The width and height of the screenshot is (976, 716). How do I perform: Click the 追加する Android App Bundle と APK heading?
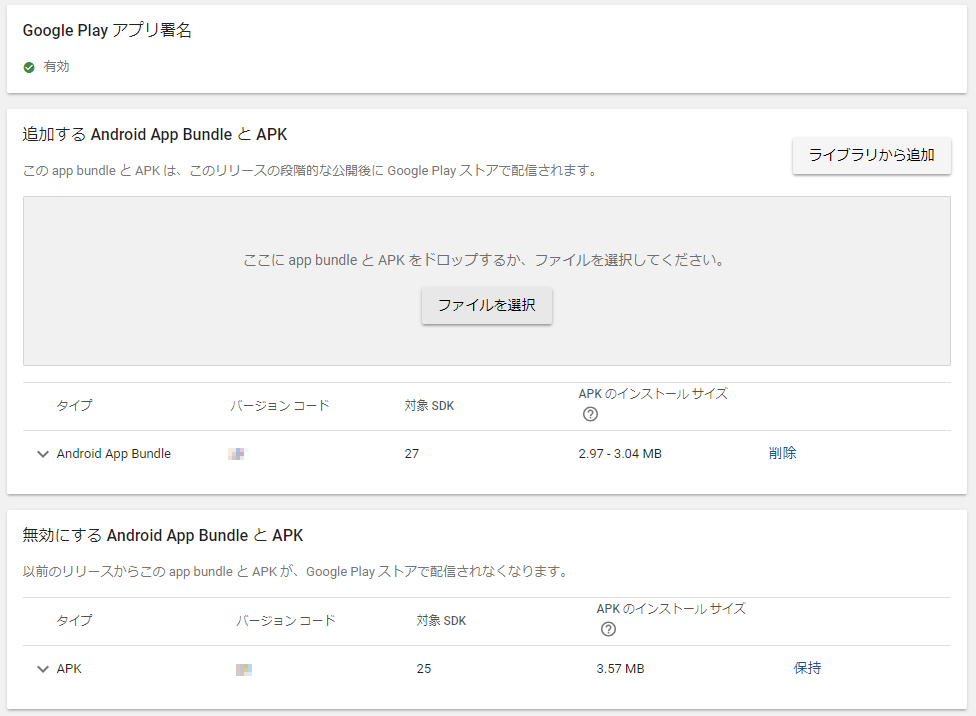point(155,134)
